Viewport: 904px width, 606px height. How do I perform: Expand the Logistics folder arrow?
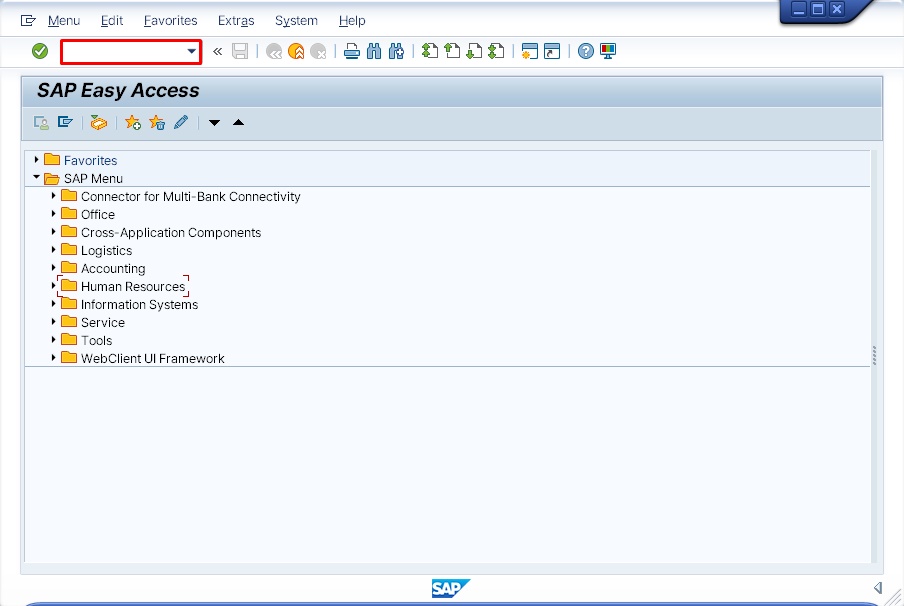pyautogui.click(x=53, y=250)
